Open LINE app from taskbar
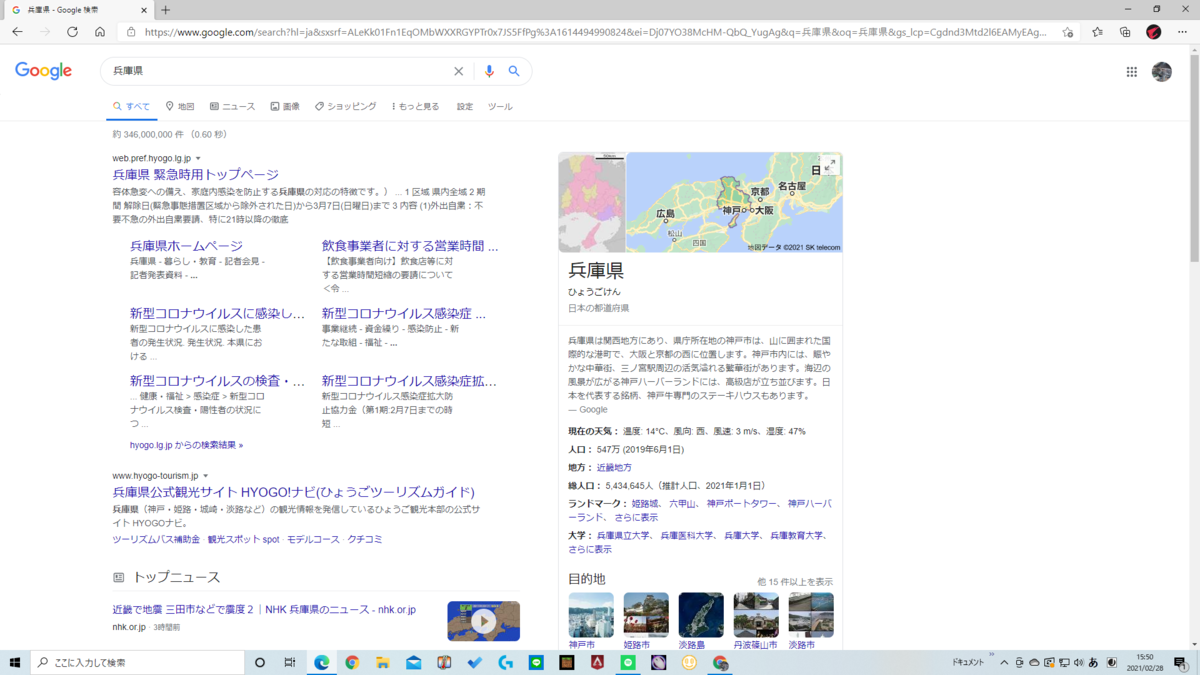 click(536, 662)
